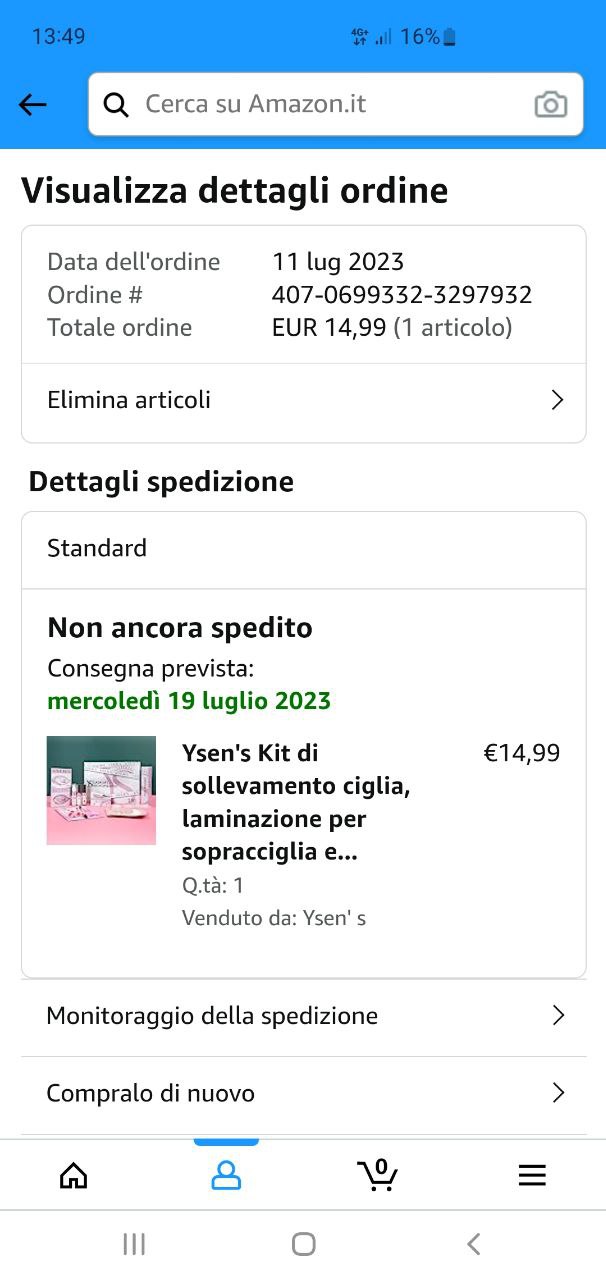Tap the battery status indicator

(449, 37)
